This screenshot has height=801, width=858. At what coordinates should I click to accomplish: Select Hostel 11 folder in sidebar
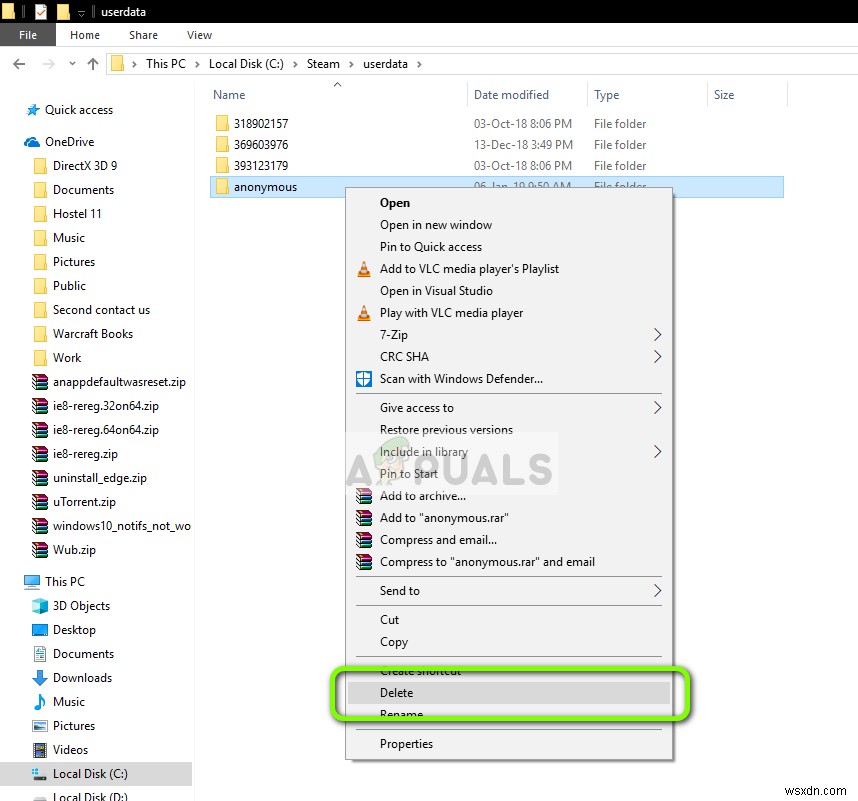tap(77, 214)
